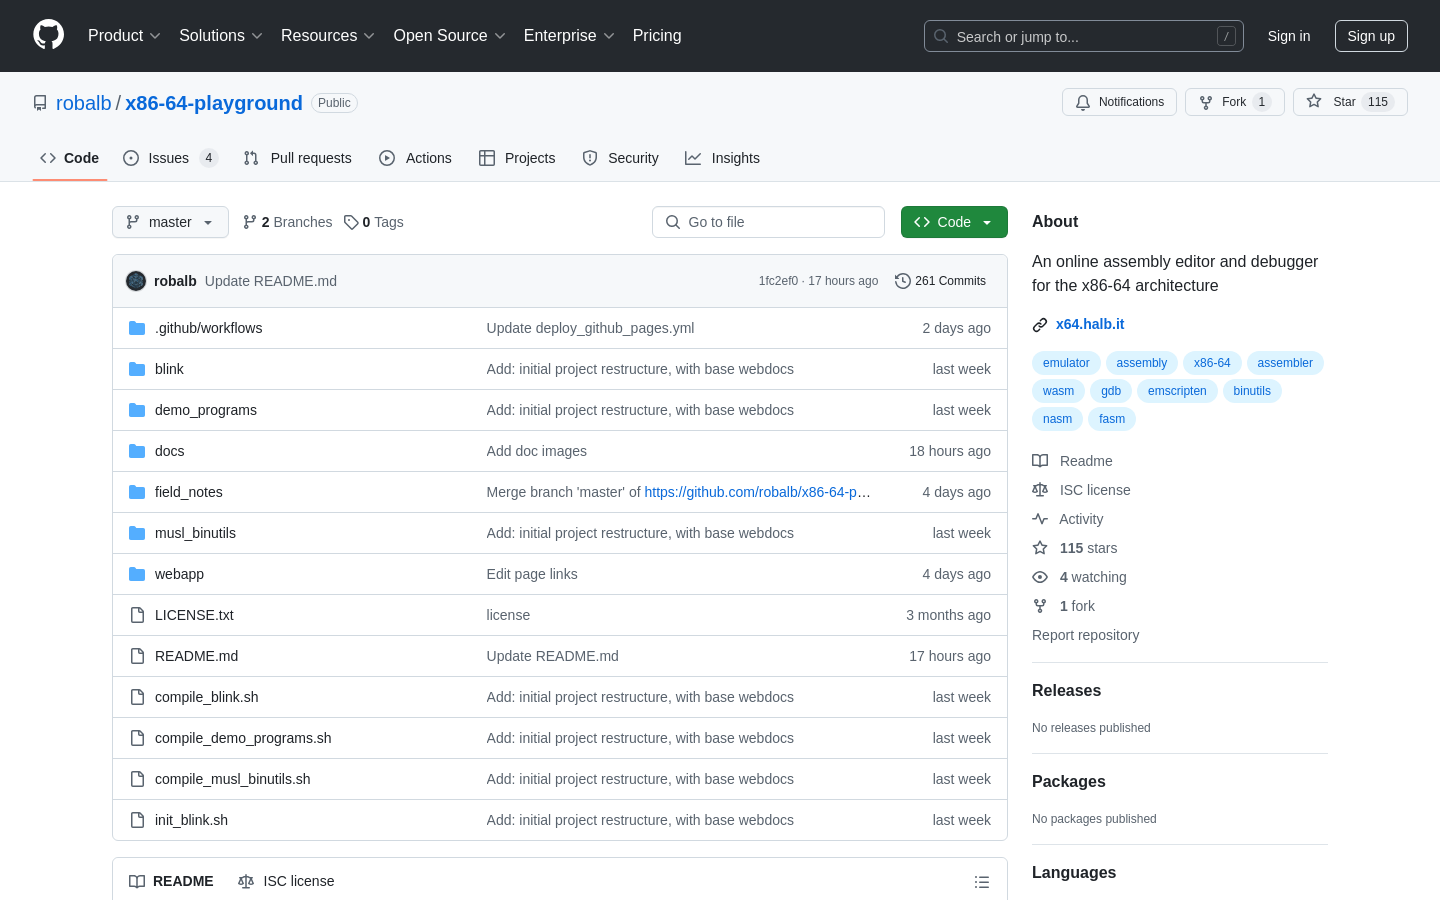
Task: Click the emscripten topic tag
Action: tap(1177, 391)
